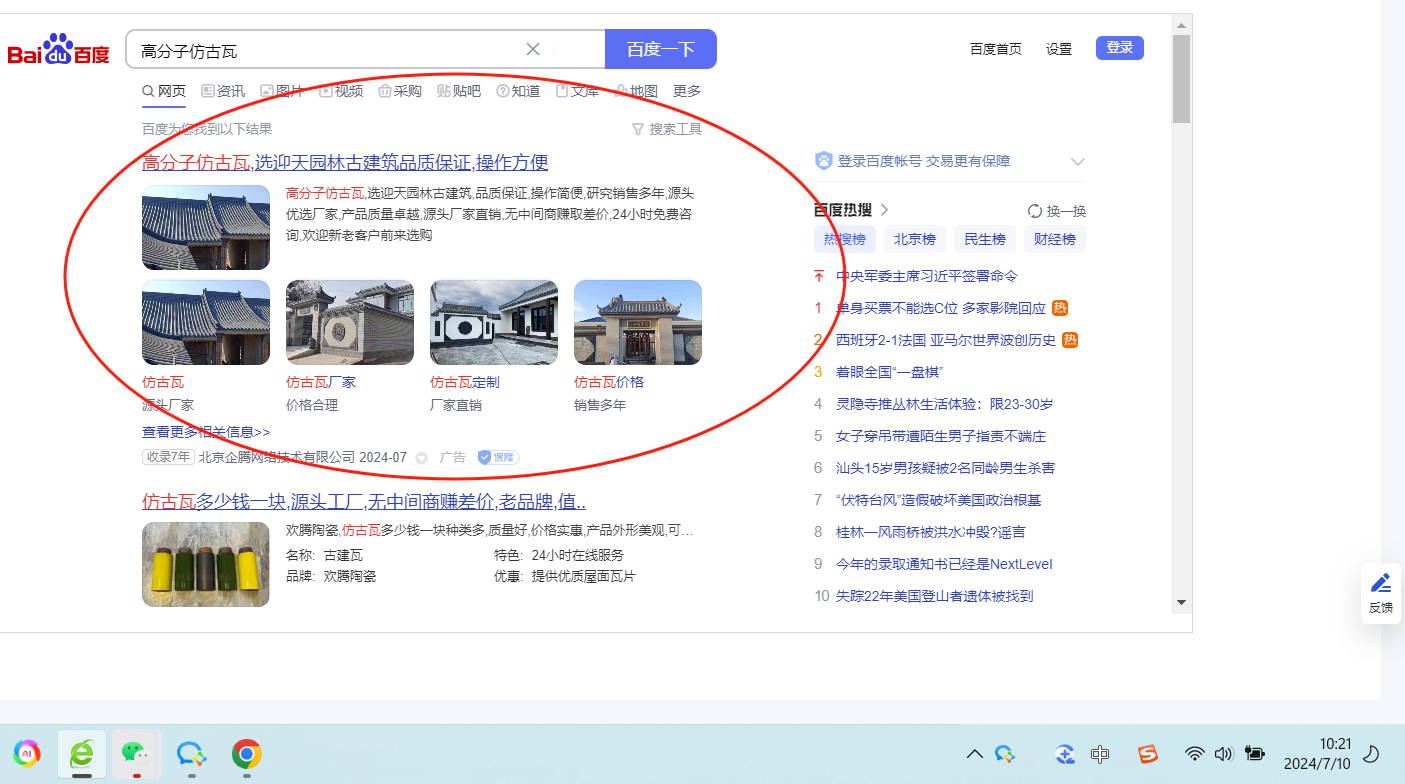Click the 登录 login button
This screenshot has height=784, width=1405.
[x=1119, y=48]
